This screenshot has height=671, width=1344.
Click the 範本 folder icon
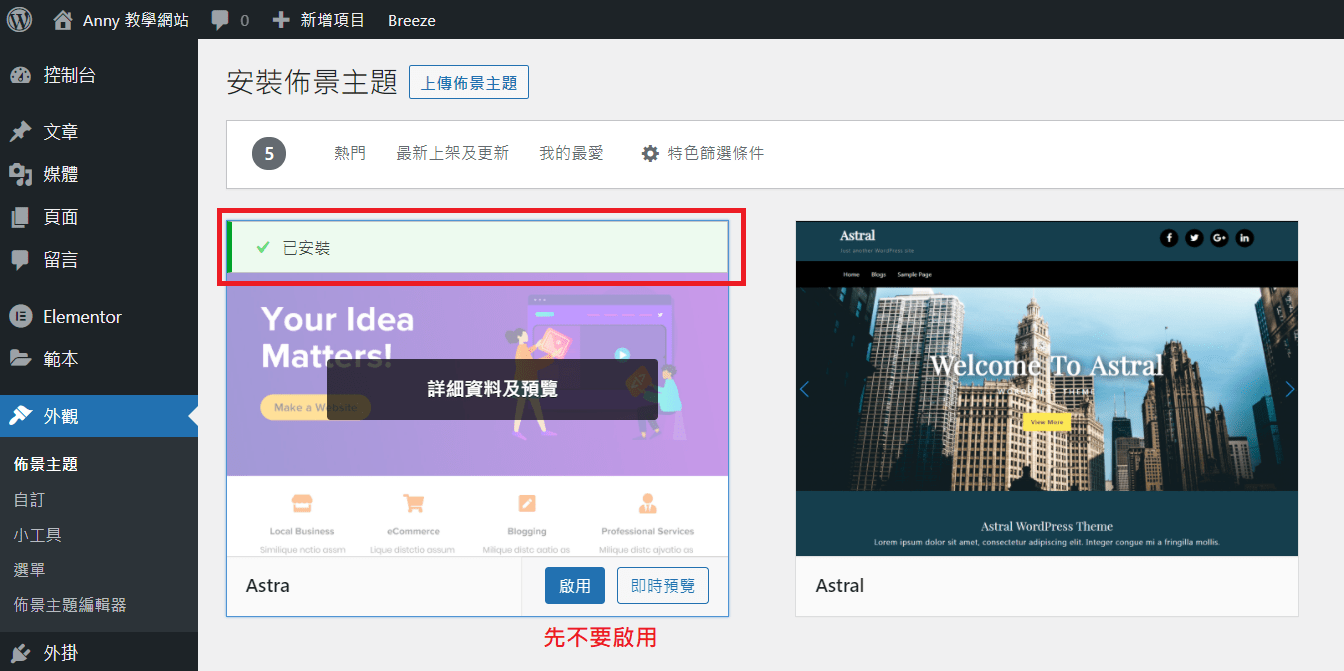coord(20,358)
